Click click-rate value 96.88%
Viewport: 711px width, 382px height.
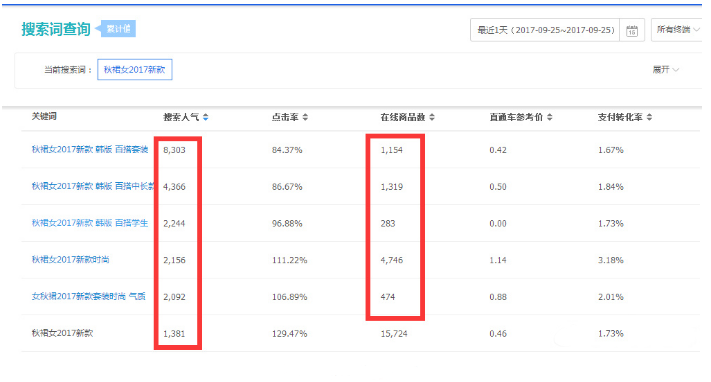click(287, 223)
